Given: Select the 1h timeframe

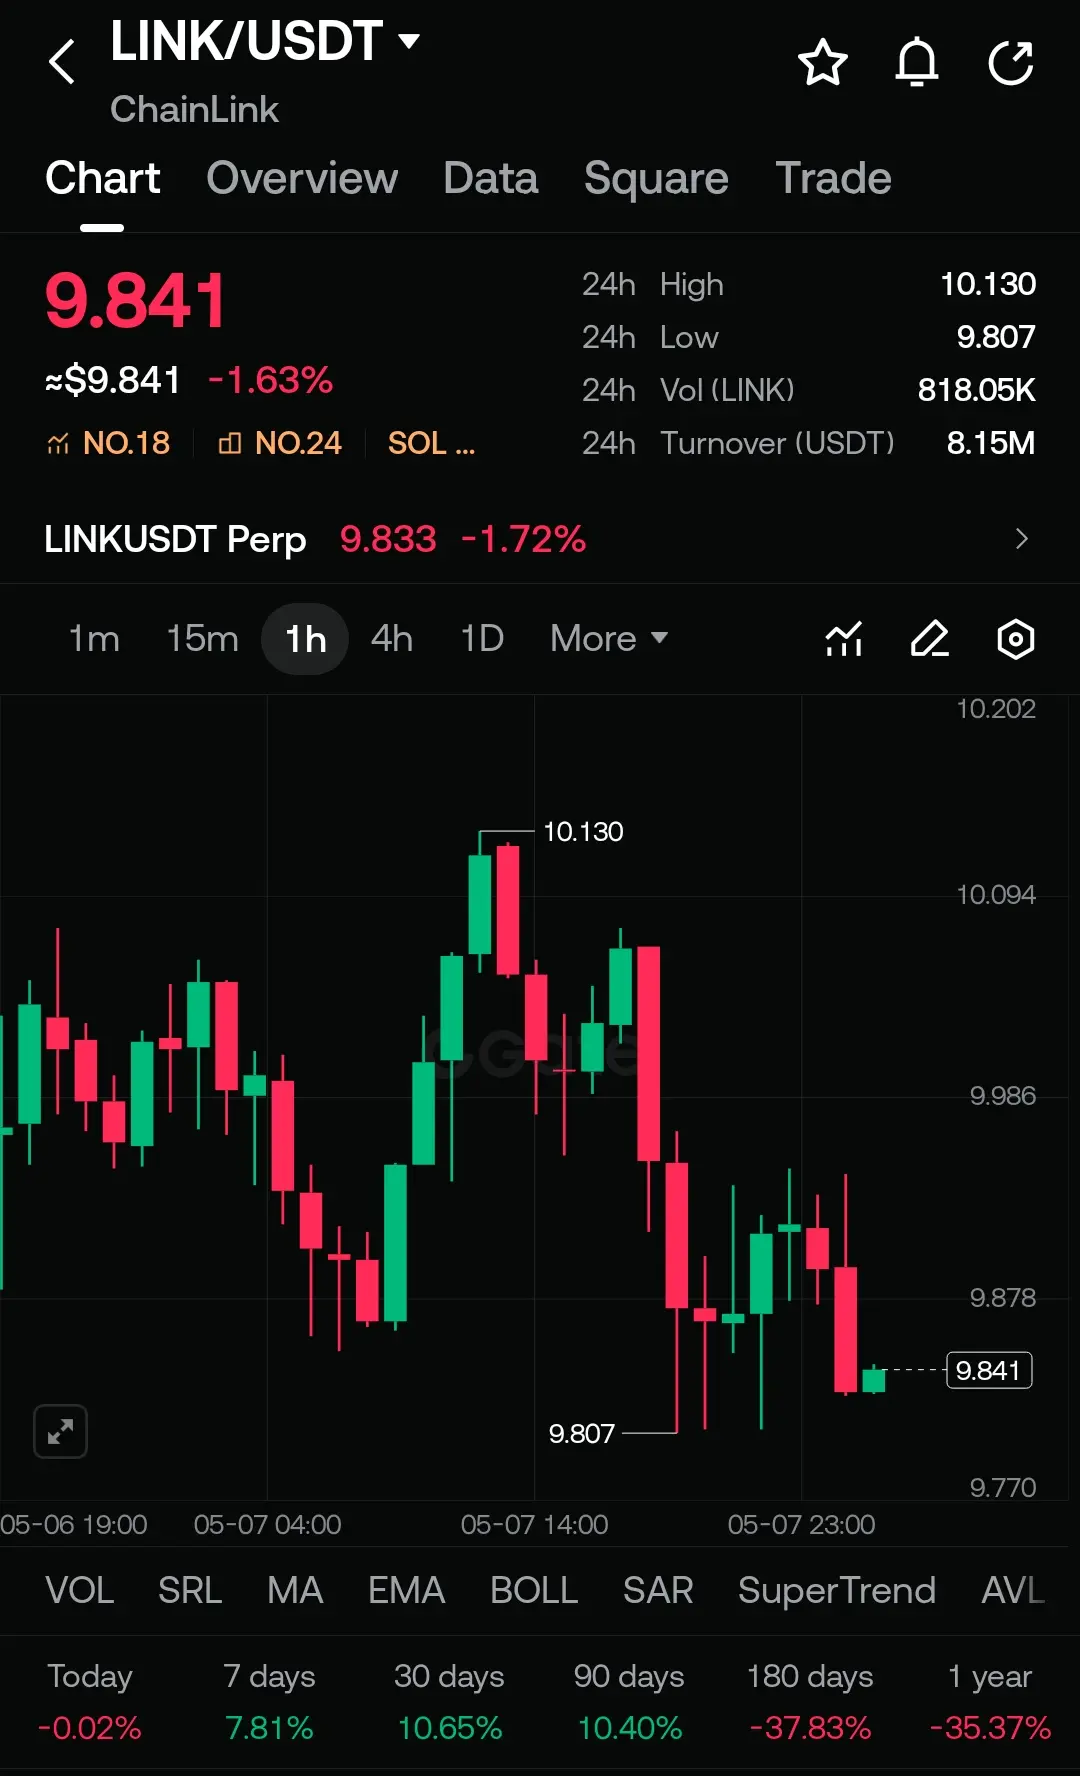Looking at the screenshot, I should tap(305, 638).
